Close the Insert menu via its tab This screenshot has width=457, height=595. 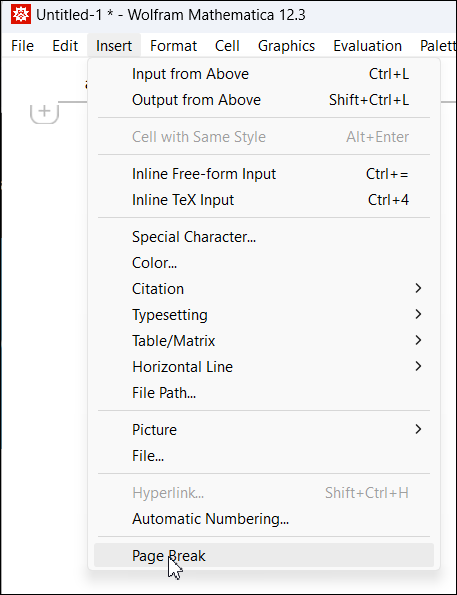[114, 46]
